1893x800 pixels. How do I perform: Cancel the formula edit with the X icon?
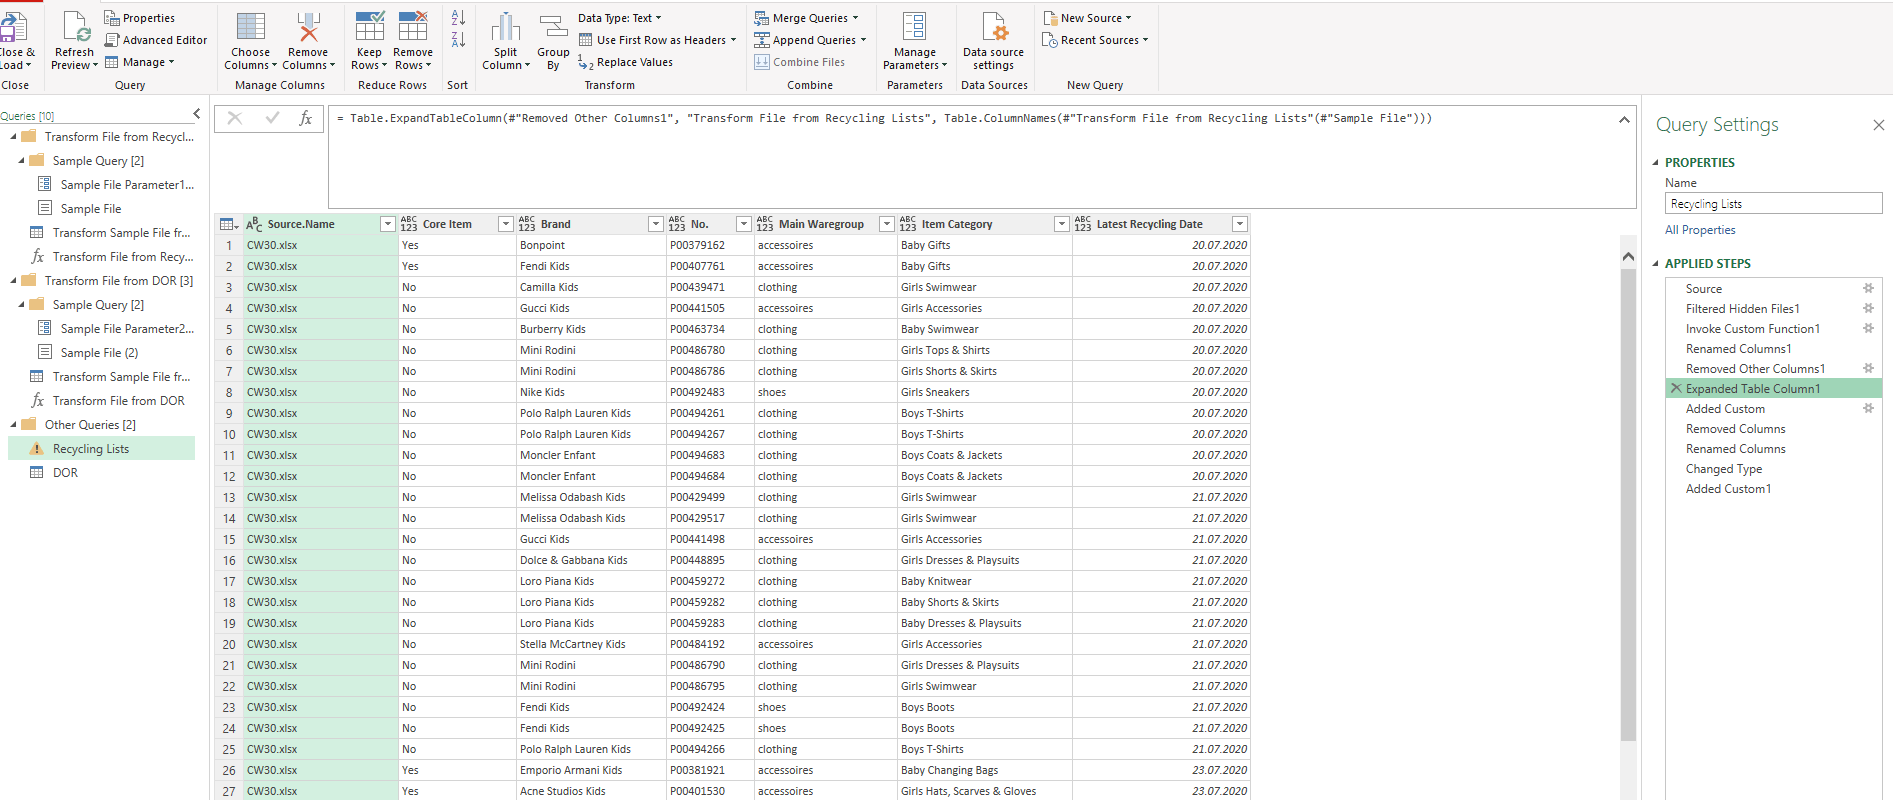[235, 118]
